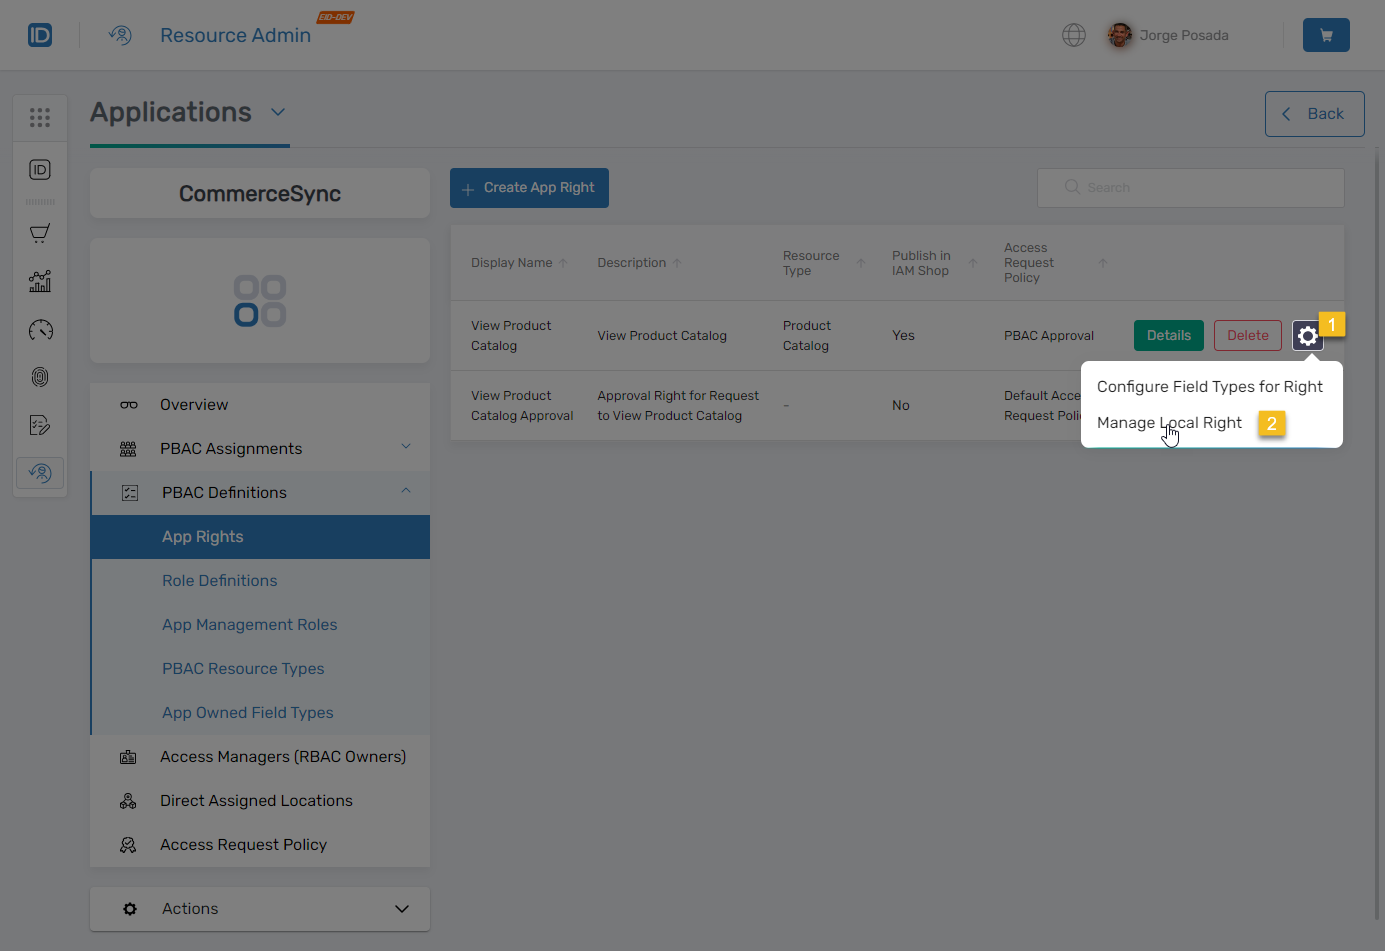
Task: Click the globe language icon in the header
Action: click(1074, 34)
